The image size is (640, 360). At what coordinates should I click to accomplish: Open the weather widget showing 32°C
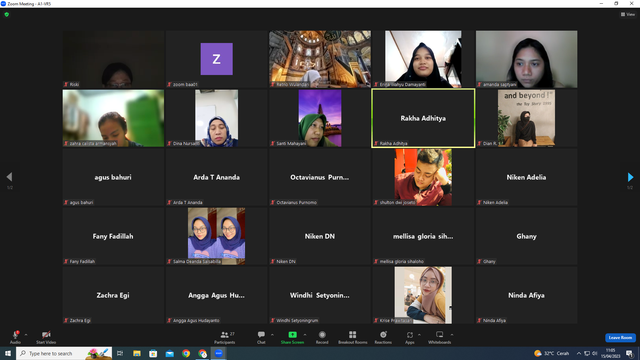(x=551, y=353)
